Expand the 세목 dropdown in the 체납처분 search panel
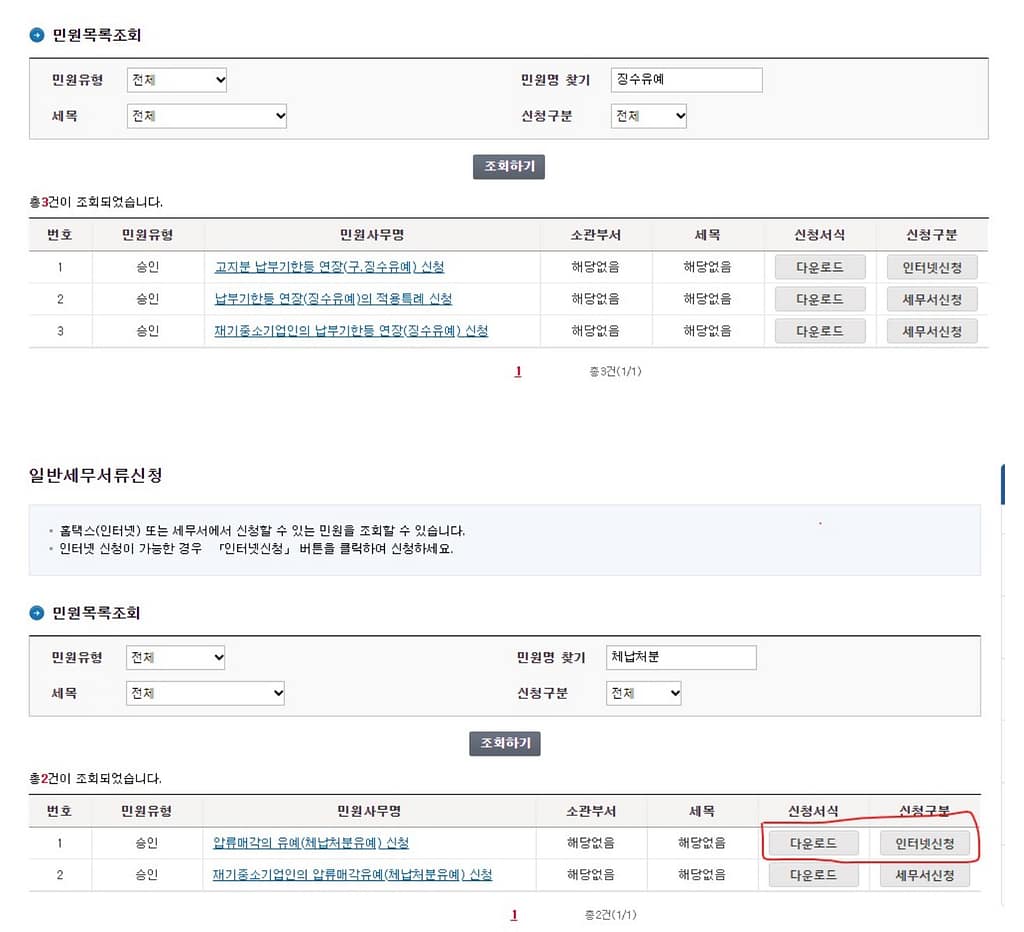 click(205, 693)
